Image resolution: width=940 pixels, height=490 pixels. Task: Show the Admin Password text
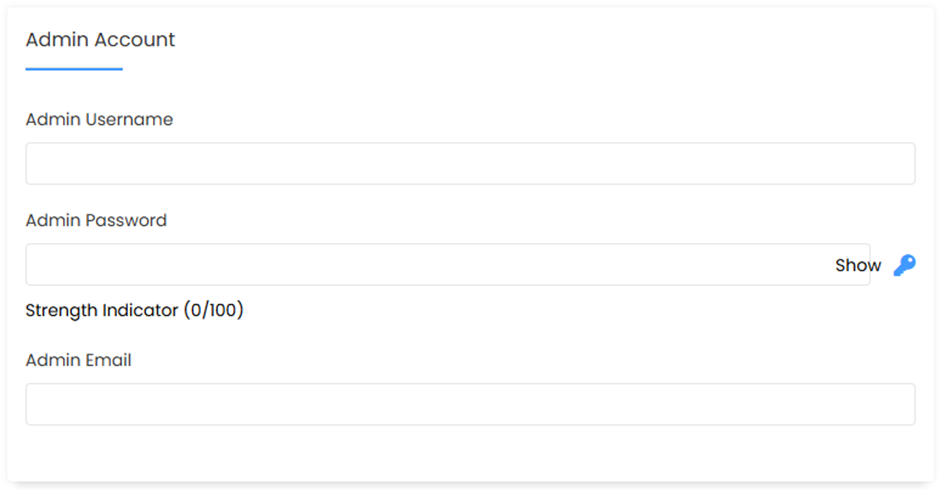858,265
